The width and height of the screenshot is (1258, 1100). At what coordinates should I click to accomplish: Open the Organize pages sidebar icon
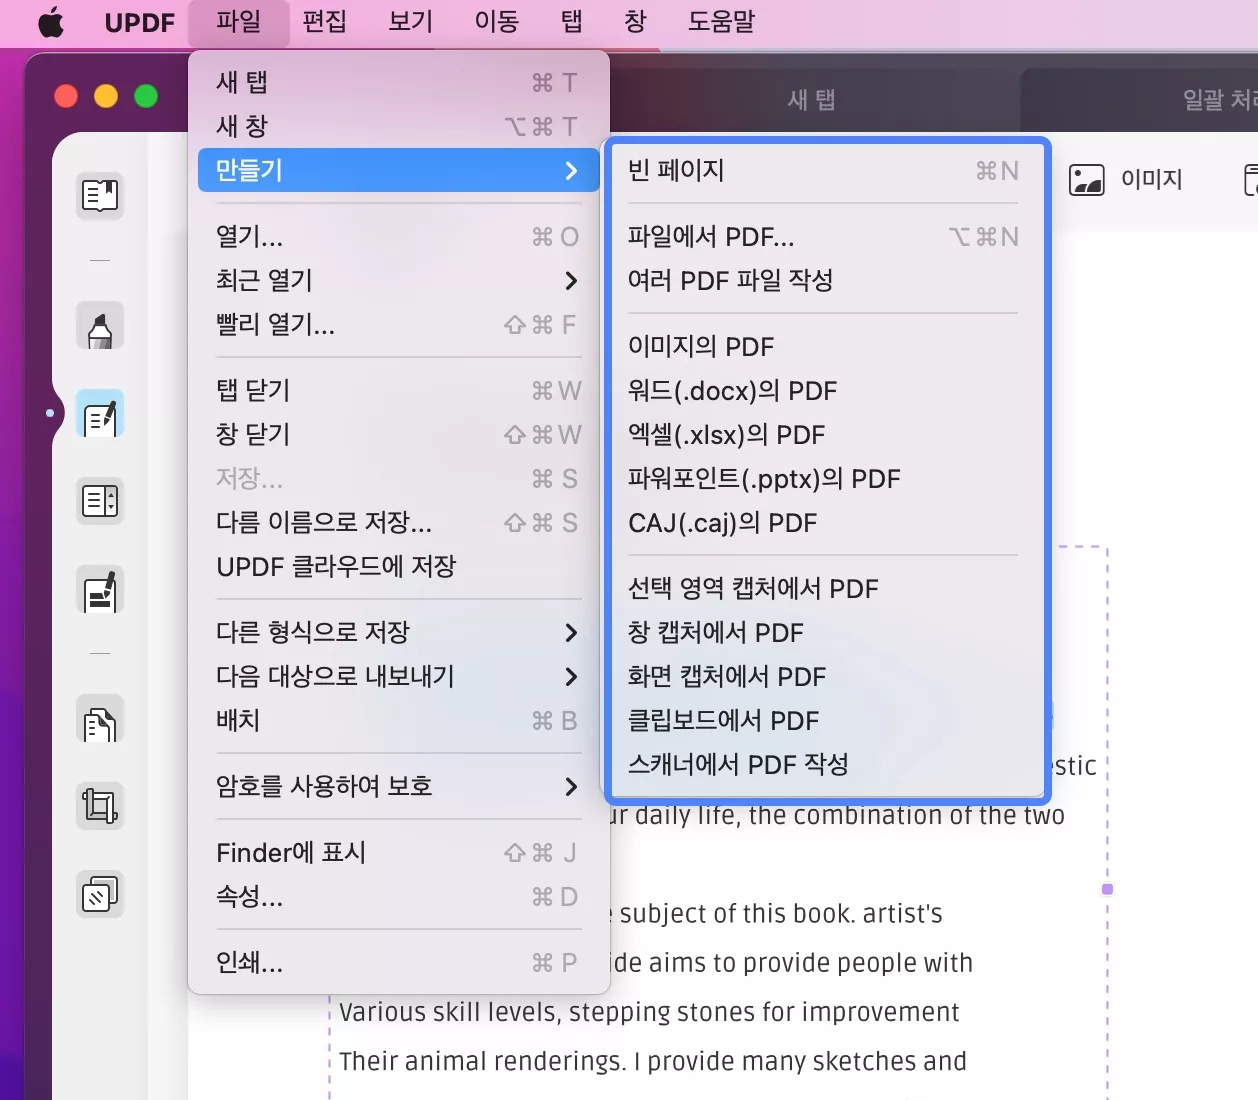click(100, 501)
